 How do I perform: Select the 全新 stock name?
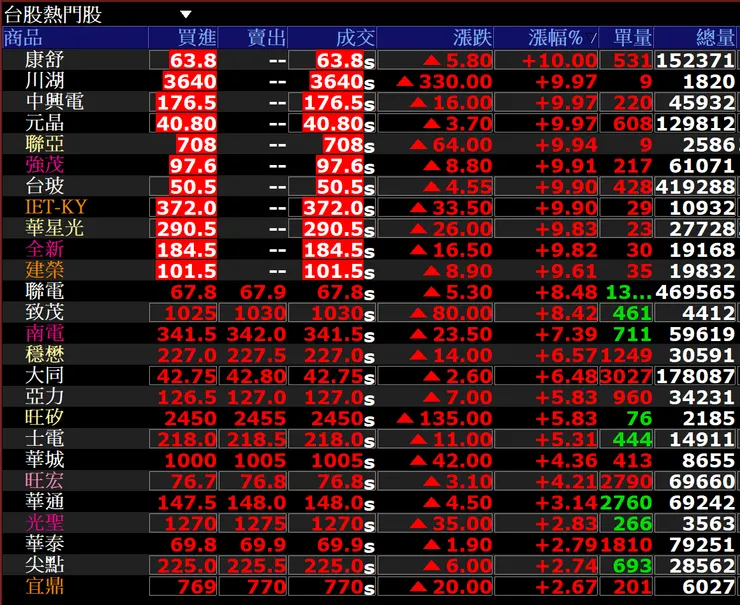point(44,249)
